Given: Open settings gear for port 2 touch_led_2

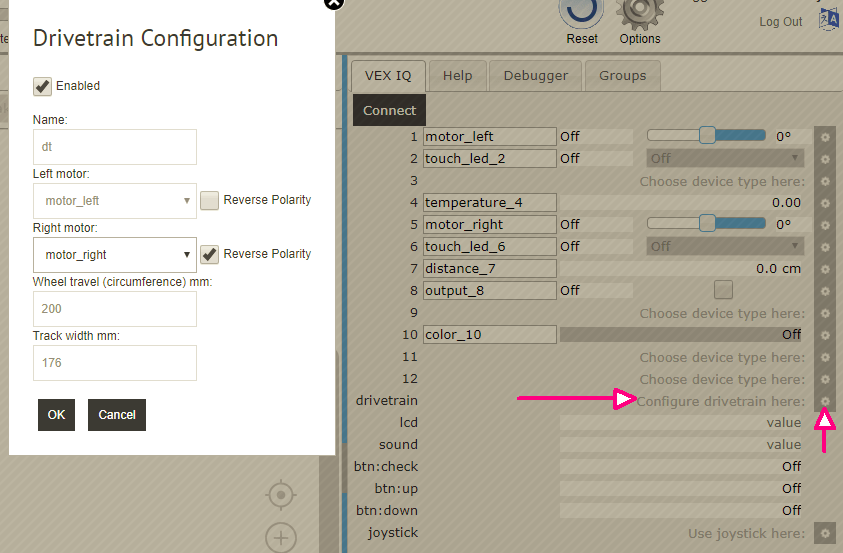Looking at the screenshot, I should click(825, 159).
